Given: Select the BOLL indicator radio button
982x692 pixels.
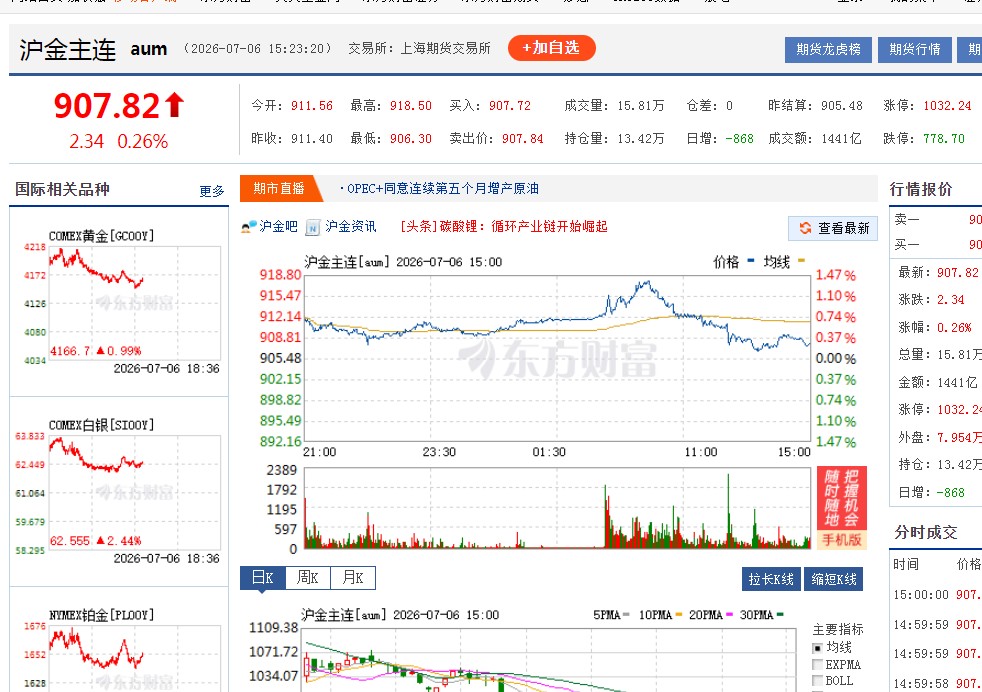Looking at the screenshot, I should point(817,681).
